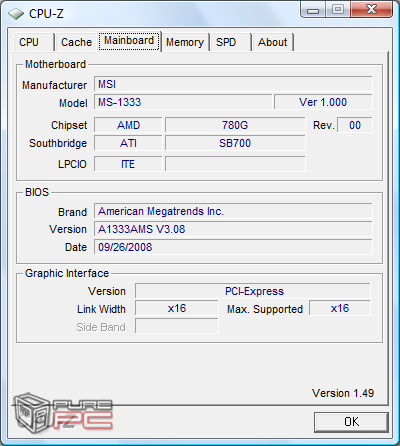Screen dimensions: 400x446
Task: Click the BIOS Date label
Action: 76,247
